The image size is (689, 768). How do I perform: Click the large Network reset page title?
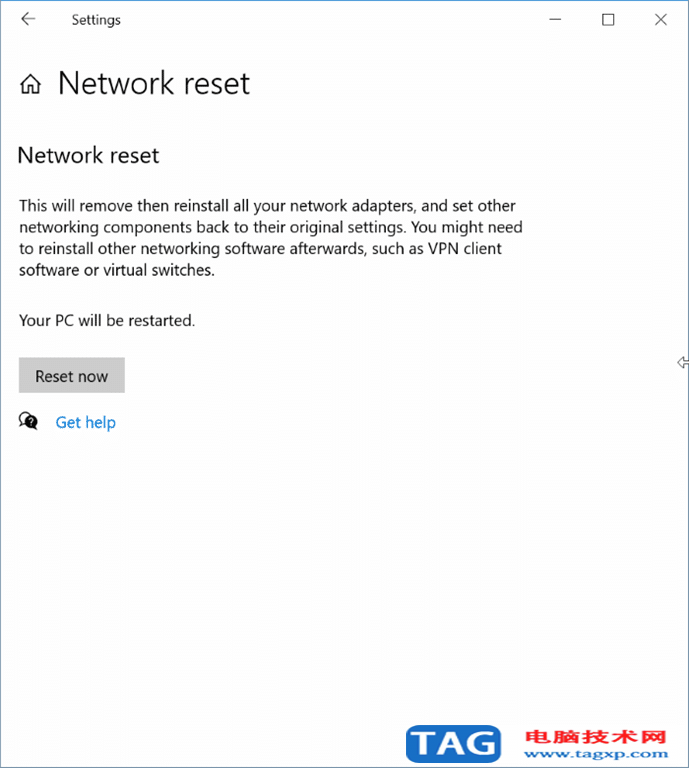154,84
